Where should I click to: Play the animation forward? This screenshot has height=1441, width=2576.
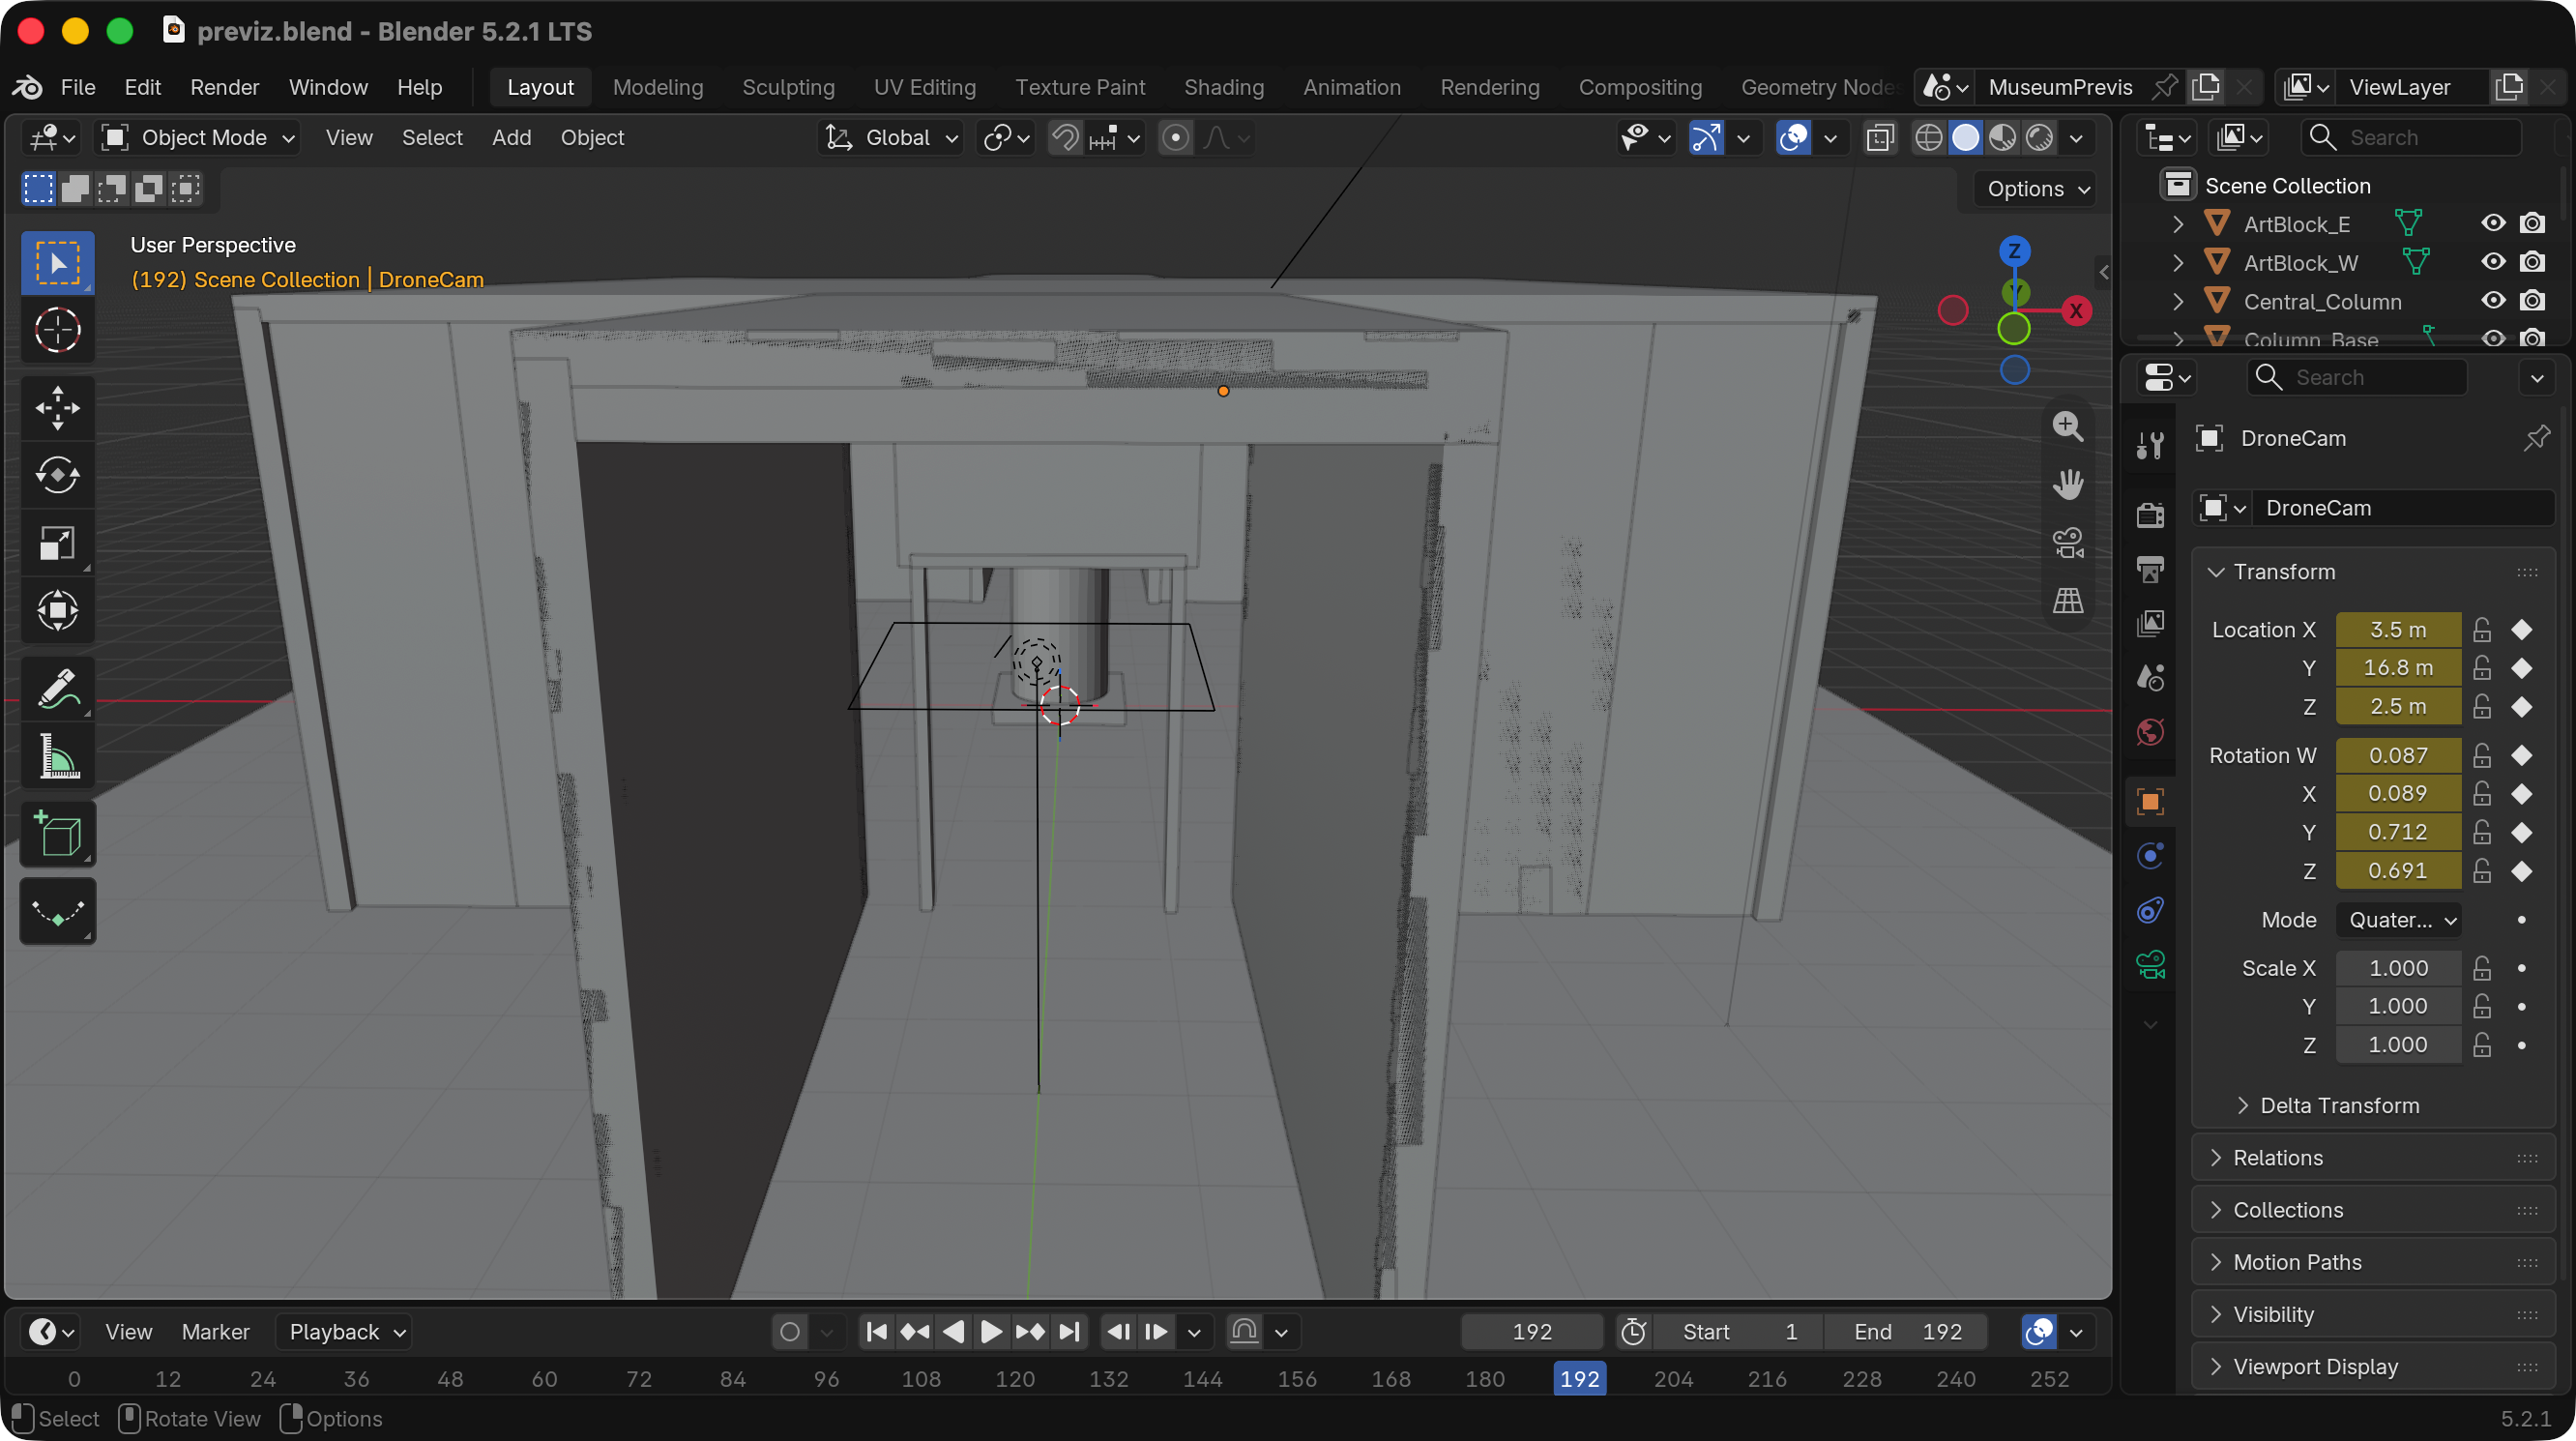[990, 1332]
